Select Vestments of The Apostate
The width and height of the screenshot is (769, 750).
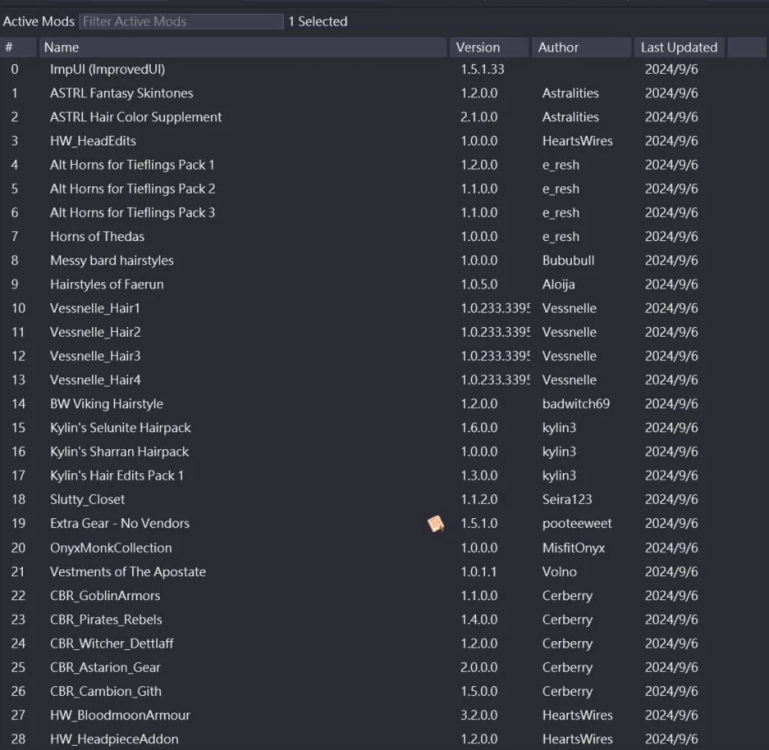[128, 572]
